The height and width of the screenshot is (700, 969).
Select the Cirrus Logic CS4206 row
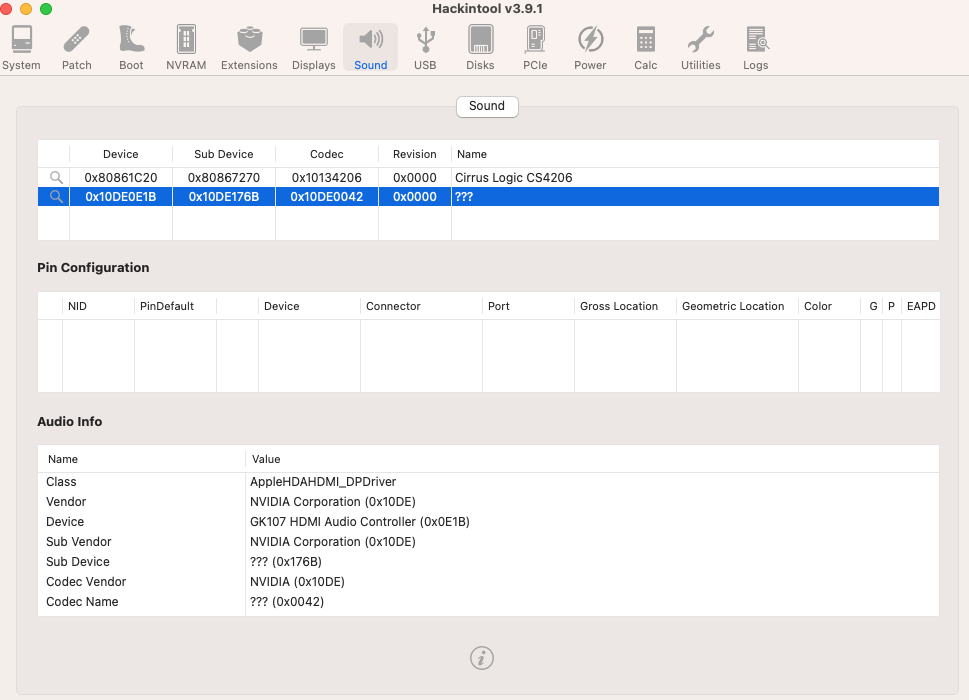coord(513,177)
